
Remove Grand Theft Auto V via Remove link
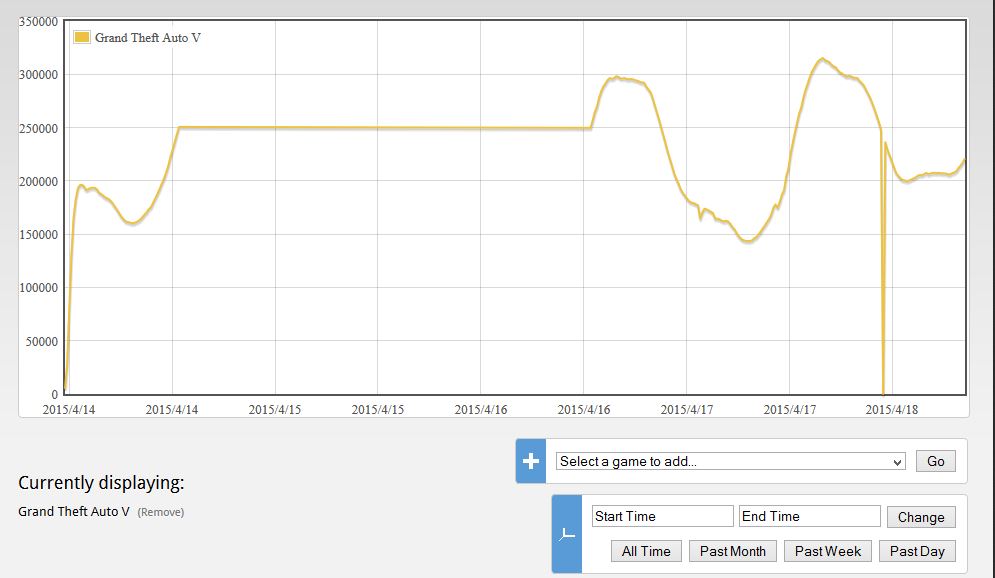[x=160, y=512]
